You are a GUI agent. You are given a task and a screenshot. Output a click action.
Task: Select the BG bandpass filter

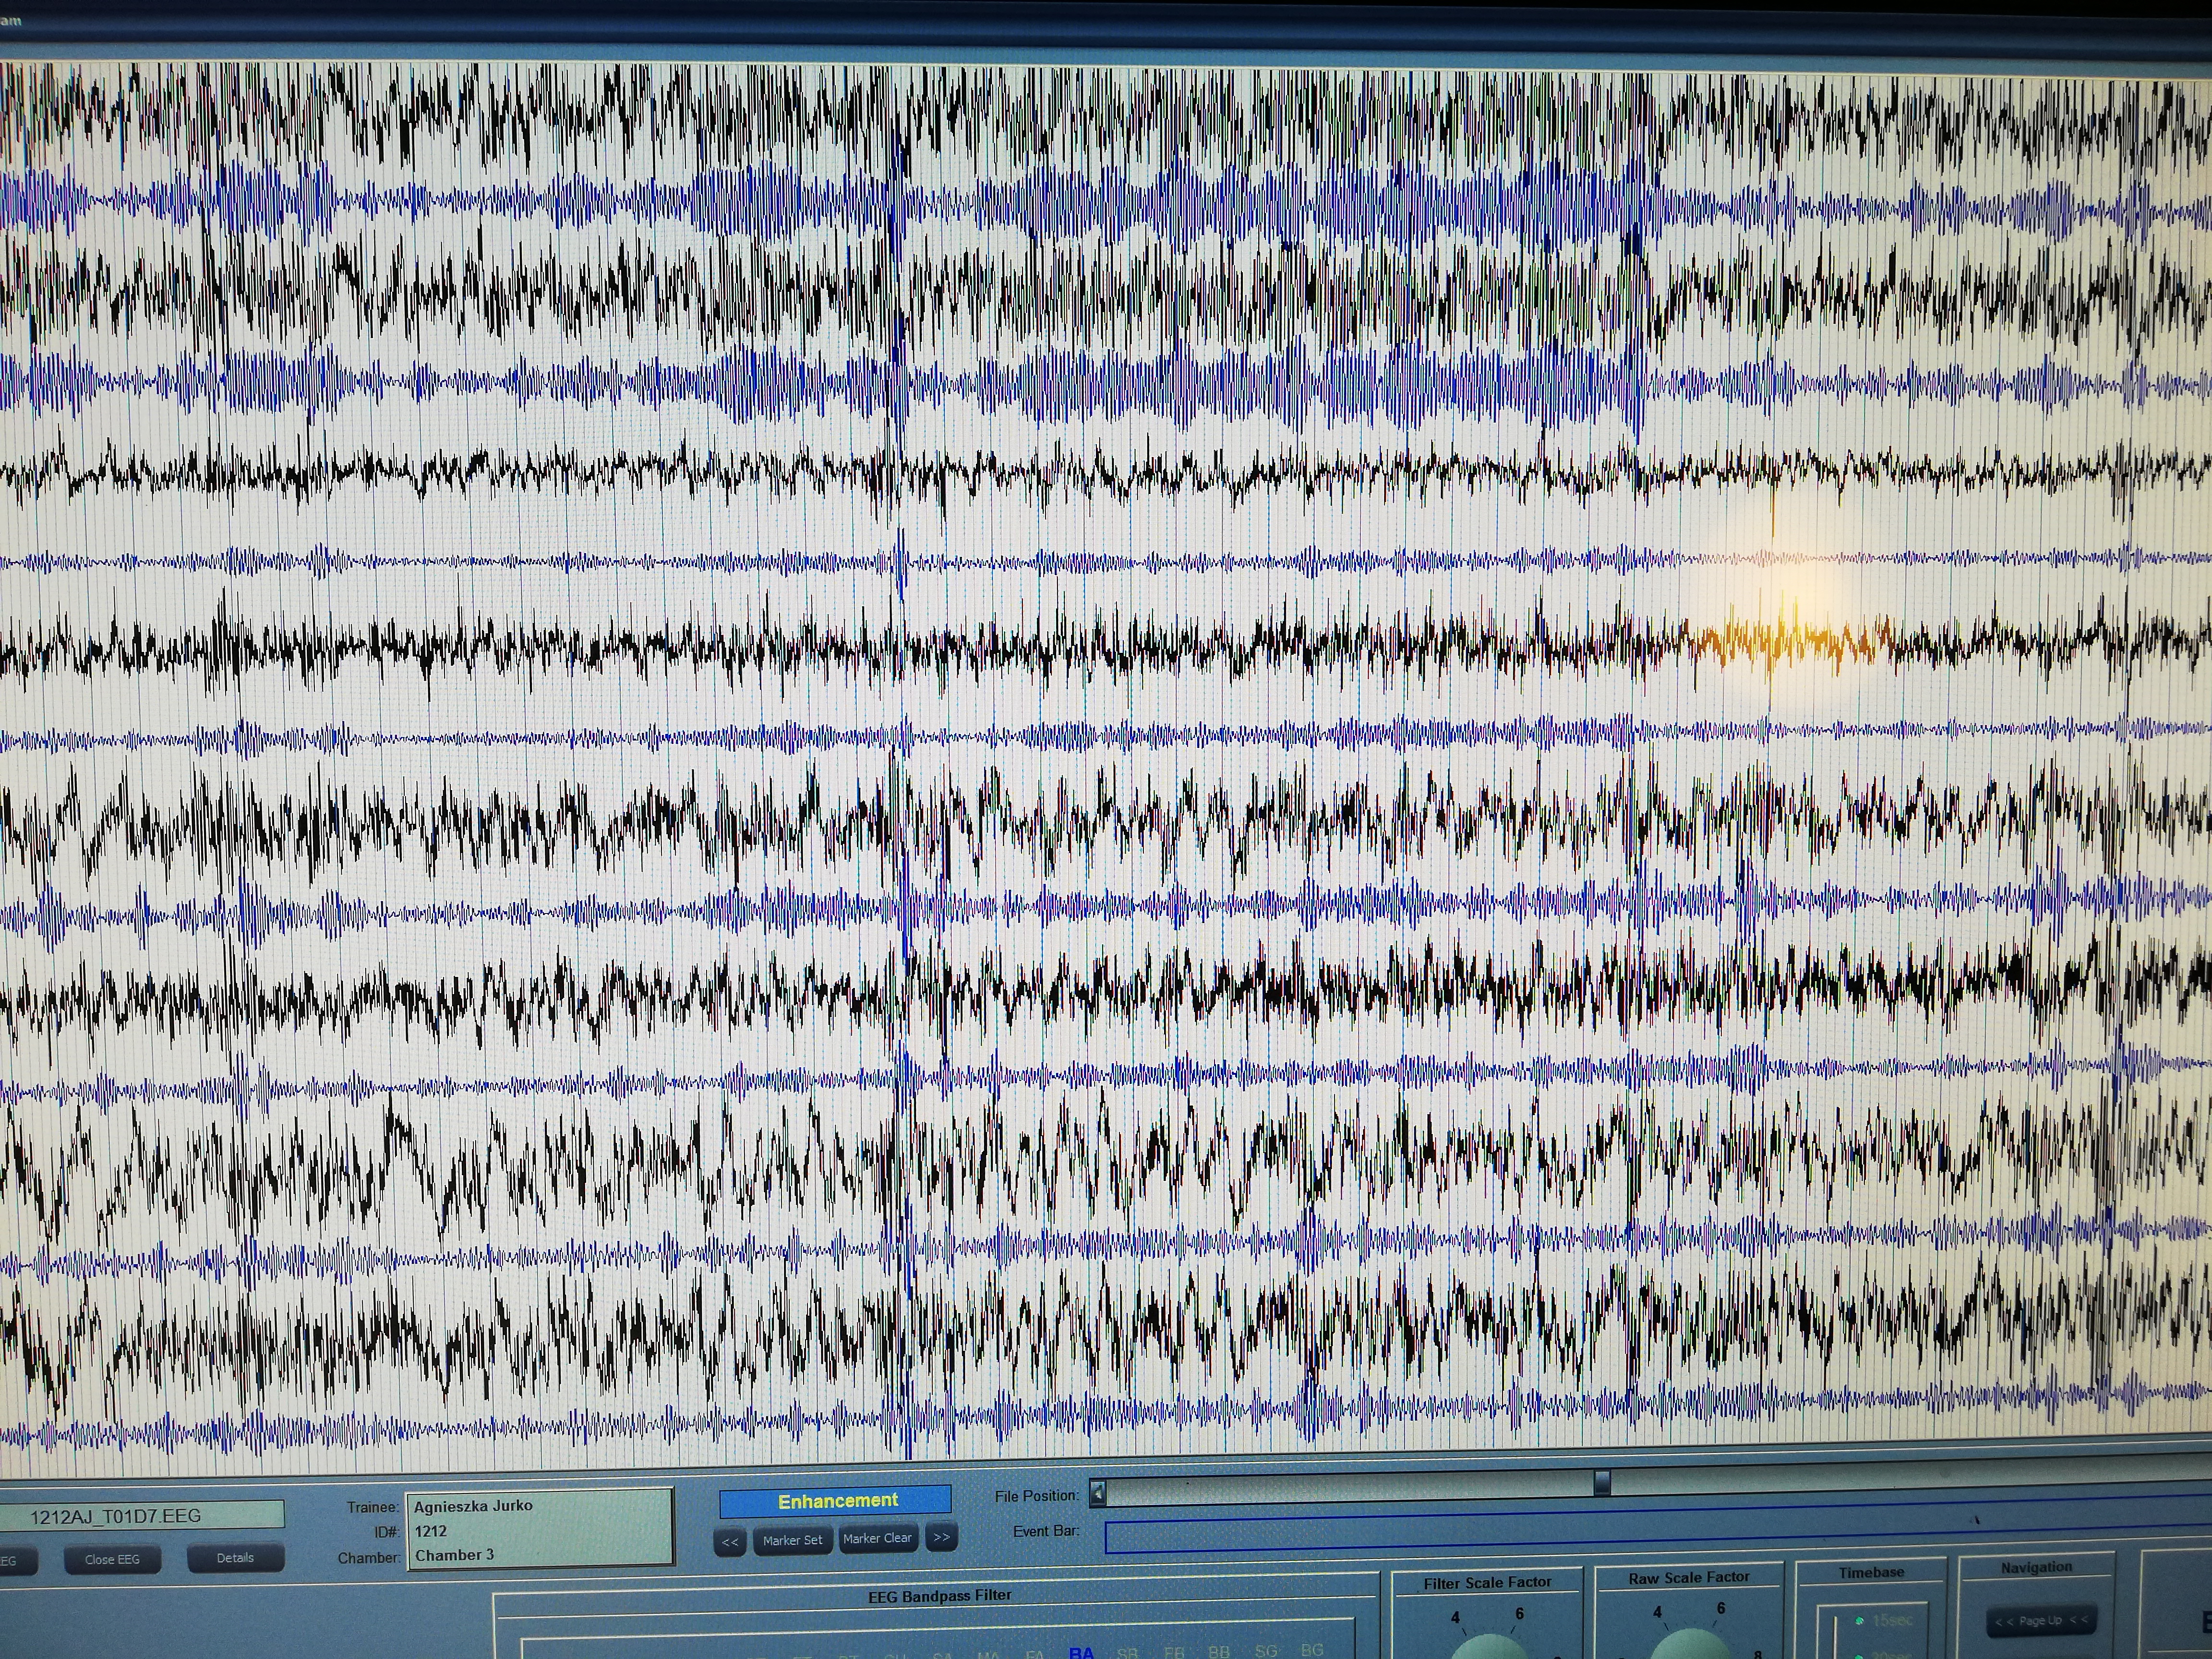click(1312, 1649)
